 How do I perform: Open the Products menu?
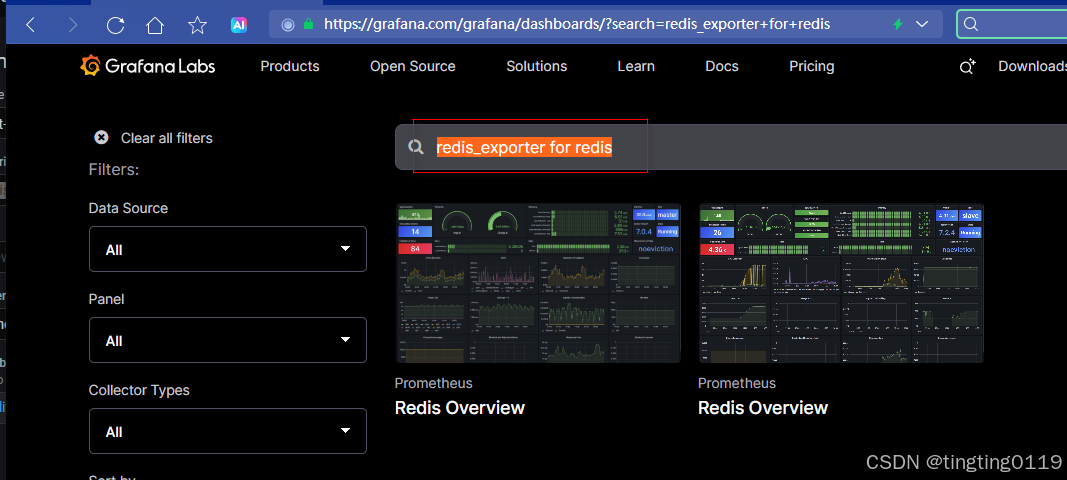(x=290, y=66)
